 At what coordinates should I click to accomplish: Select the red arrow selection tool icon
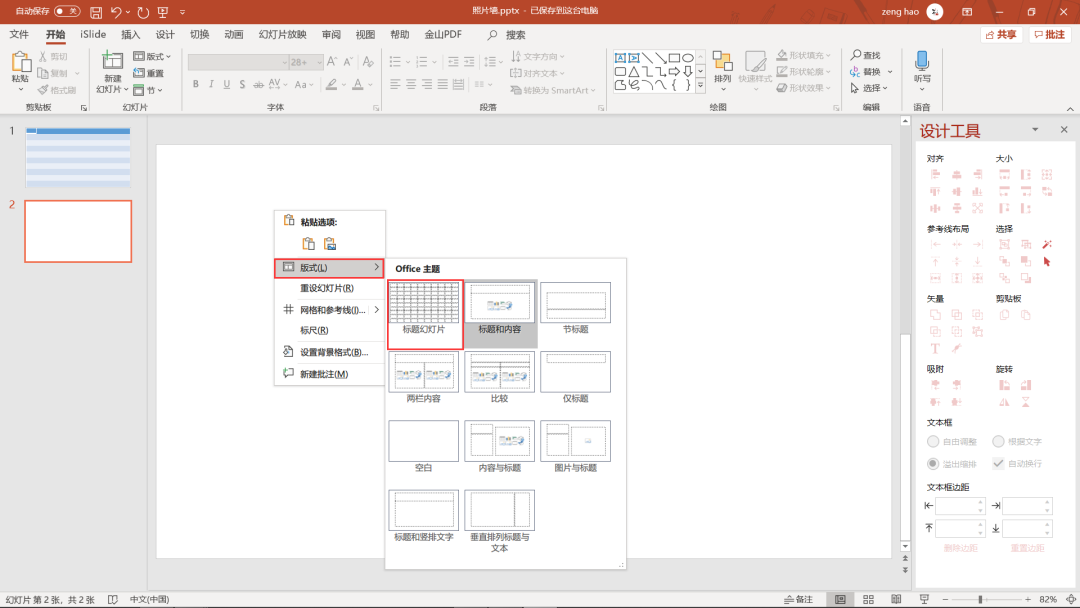coord(1047,261)
